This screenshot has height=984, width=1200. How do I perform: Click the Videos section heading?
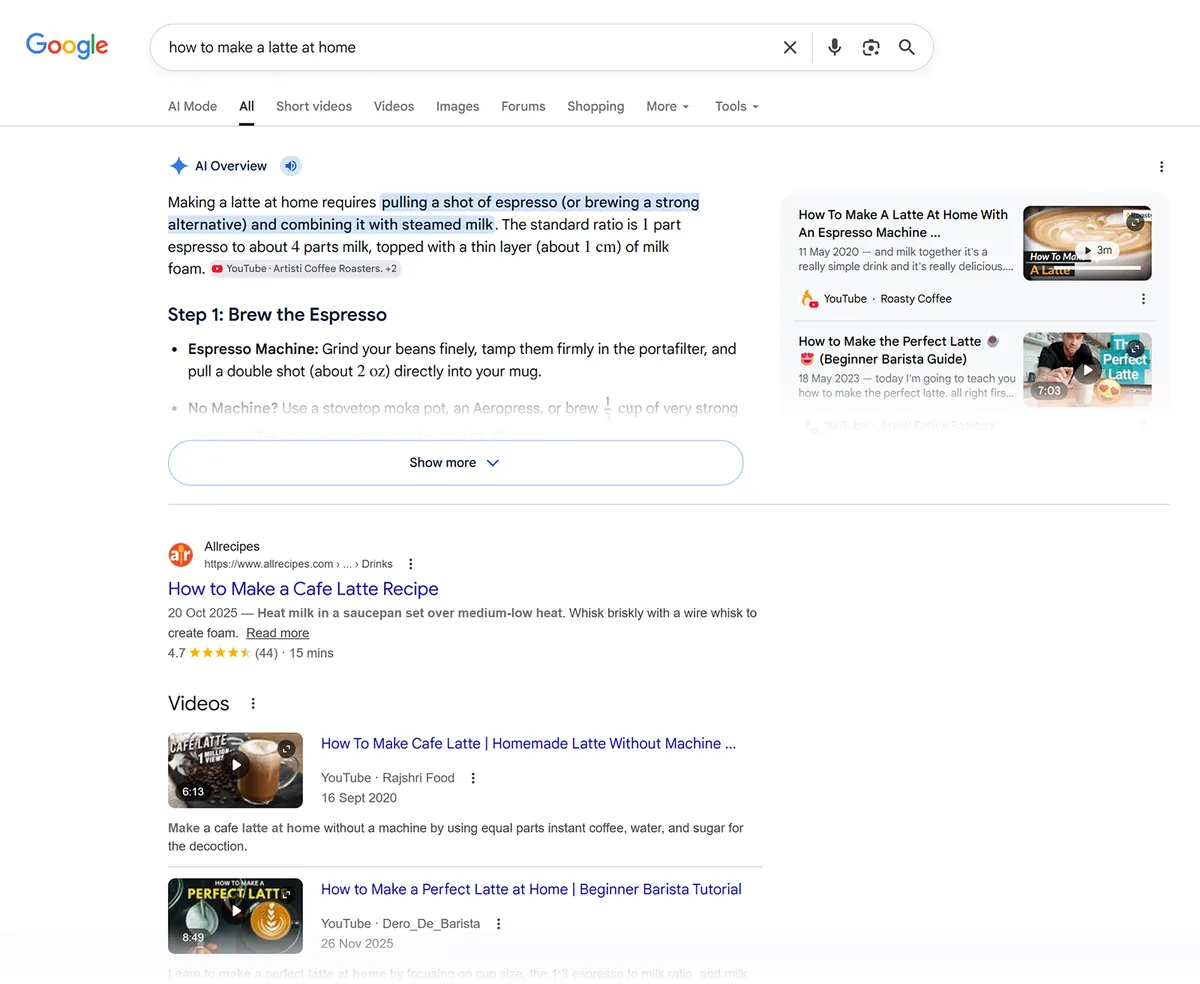pyautogui.click(x=199, y=704)
